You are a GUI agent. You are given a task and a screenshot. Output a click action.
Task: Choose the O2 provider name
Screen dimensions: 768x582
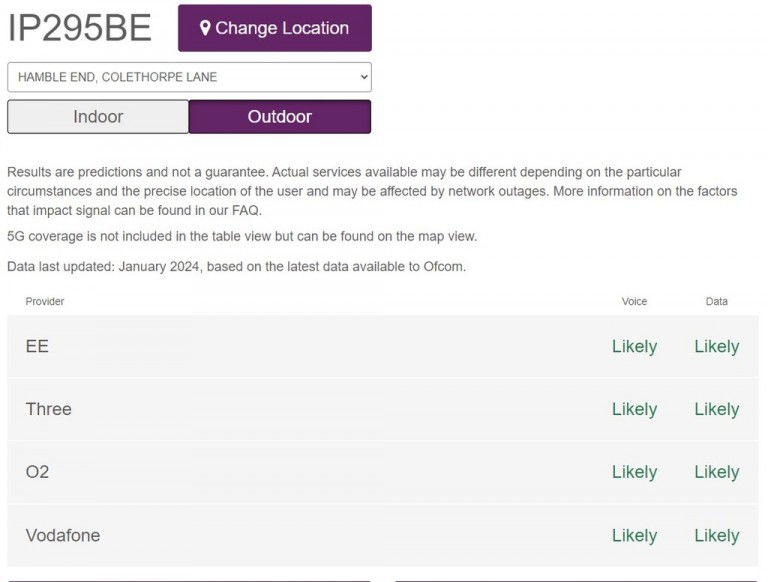tap(37, 472)
